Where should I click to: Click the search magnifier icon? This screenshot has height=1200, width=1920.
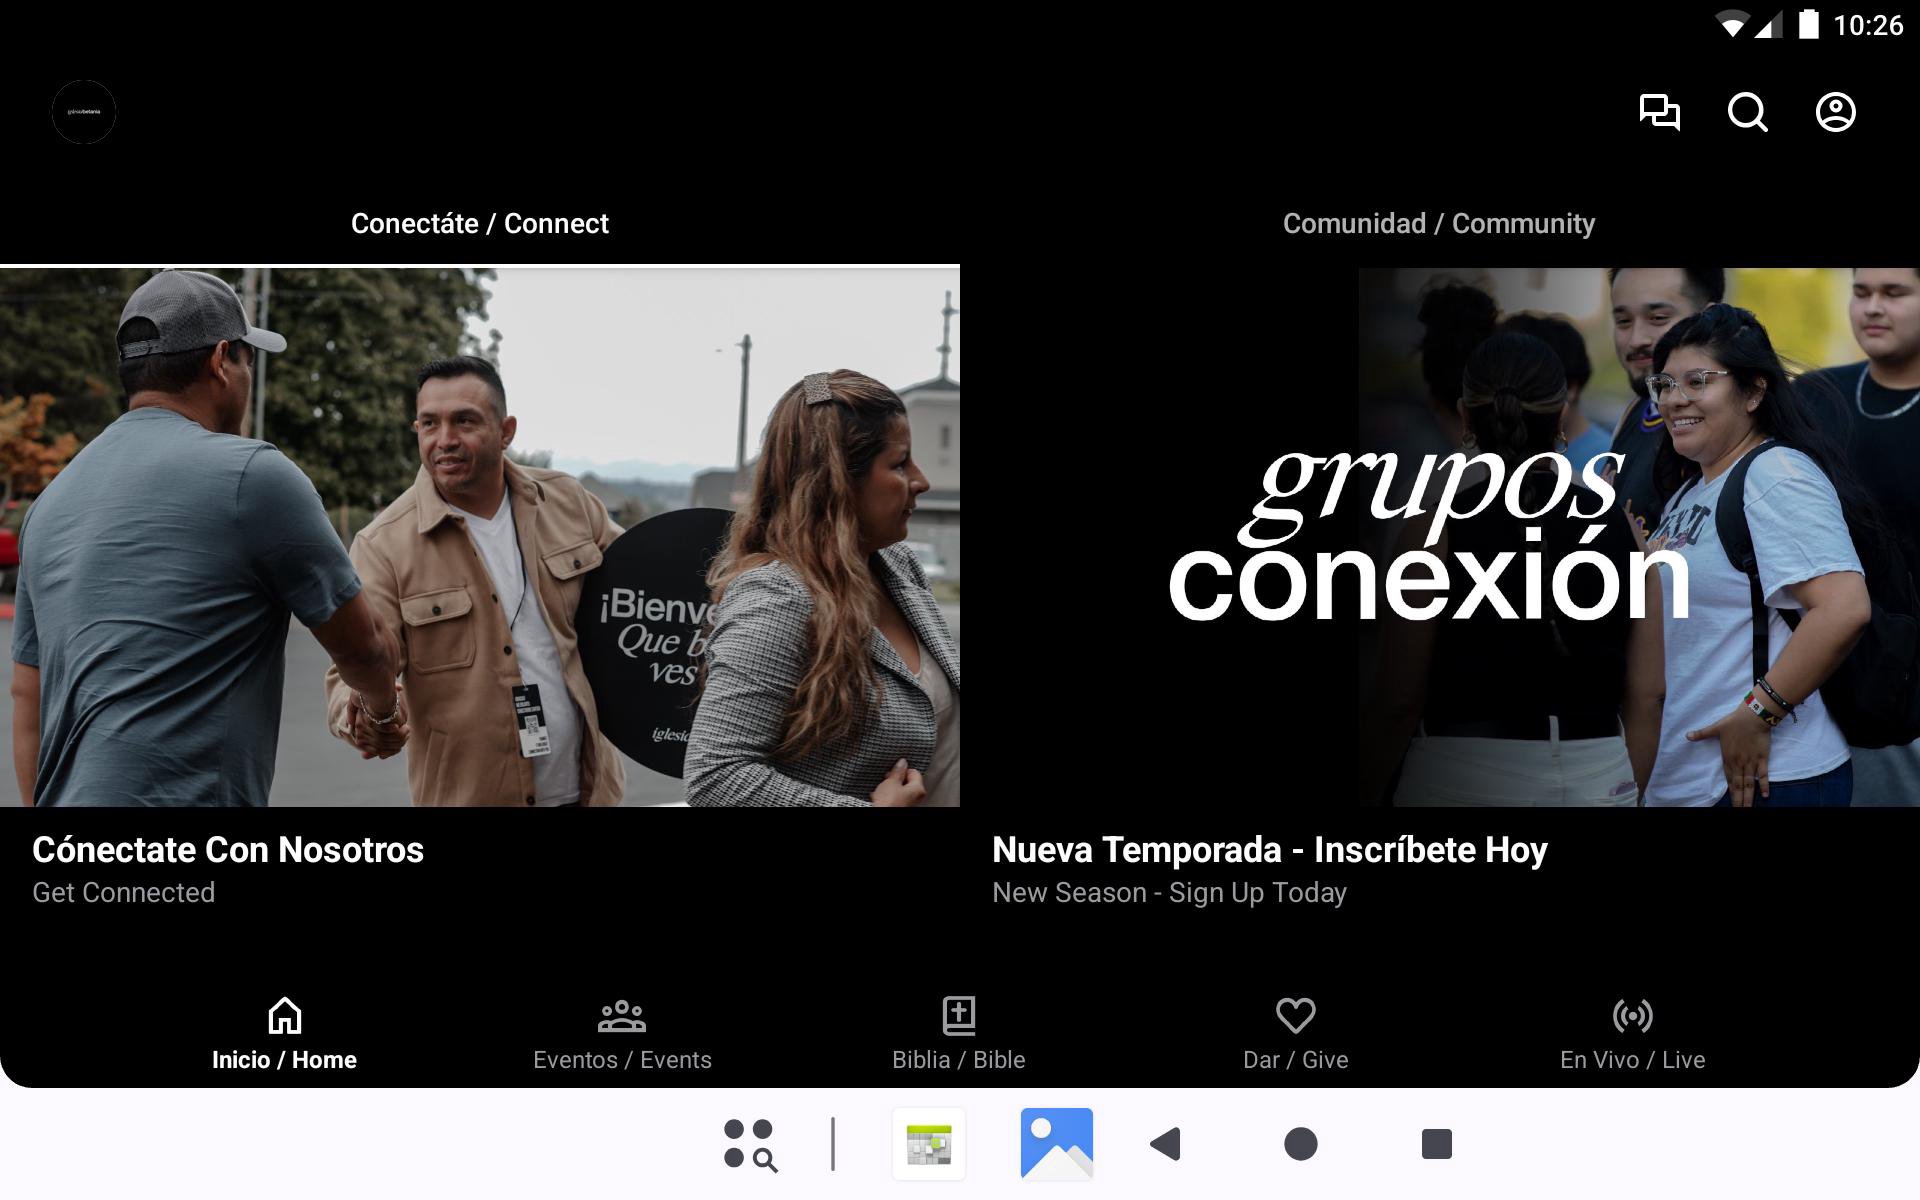click(1747, 112)
